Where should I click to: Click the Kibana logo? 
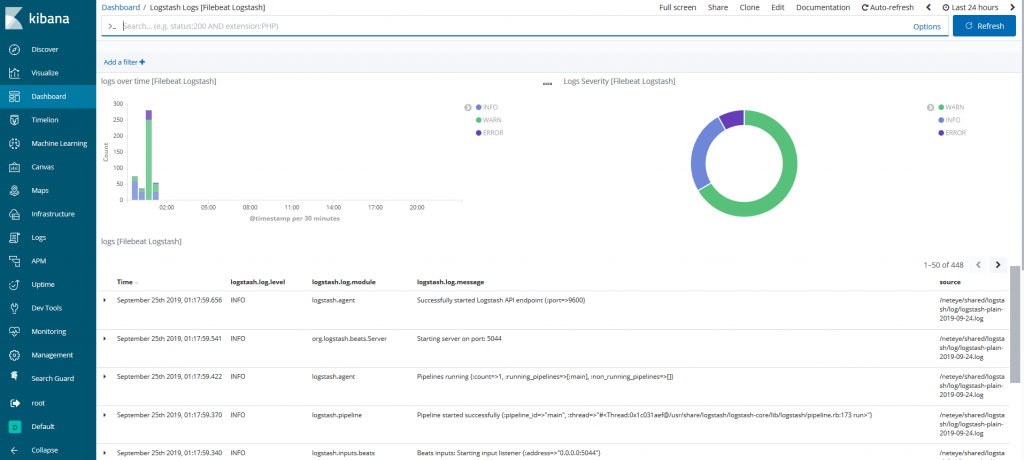coord(38,18)
